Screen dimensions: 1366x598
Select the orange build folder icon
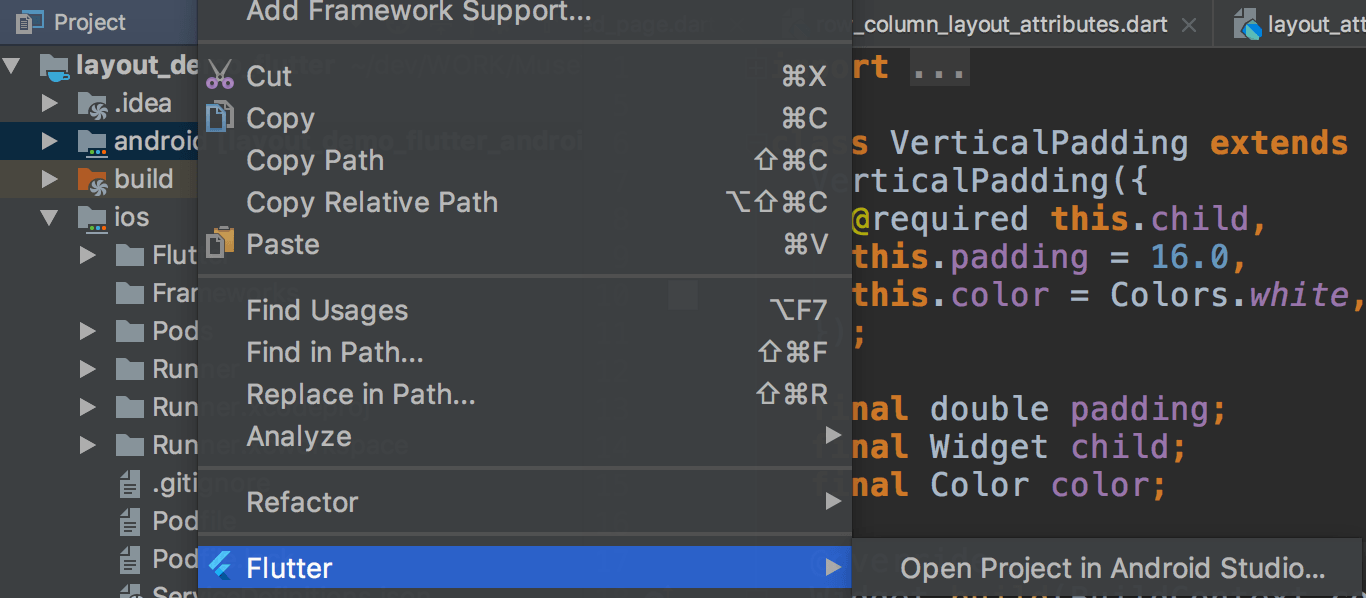click(x=92, y=180)
